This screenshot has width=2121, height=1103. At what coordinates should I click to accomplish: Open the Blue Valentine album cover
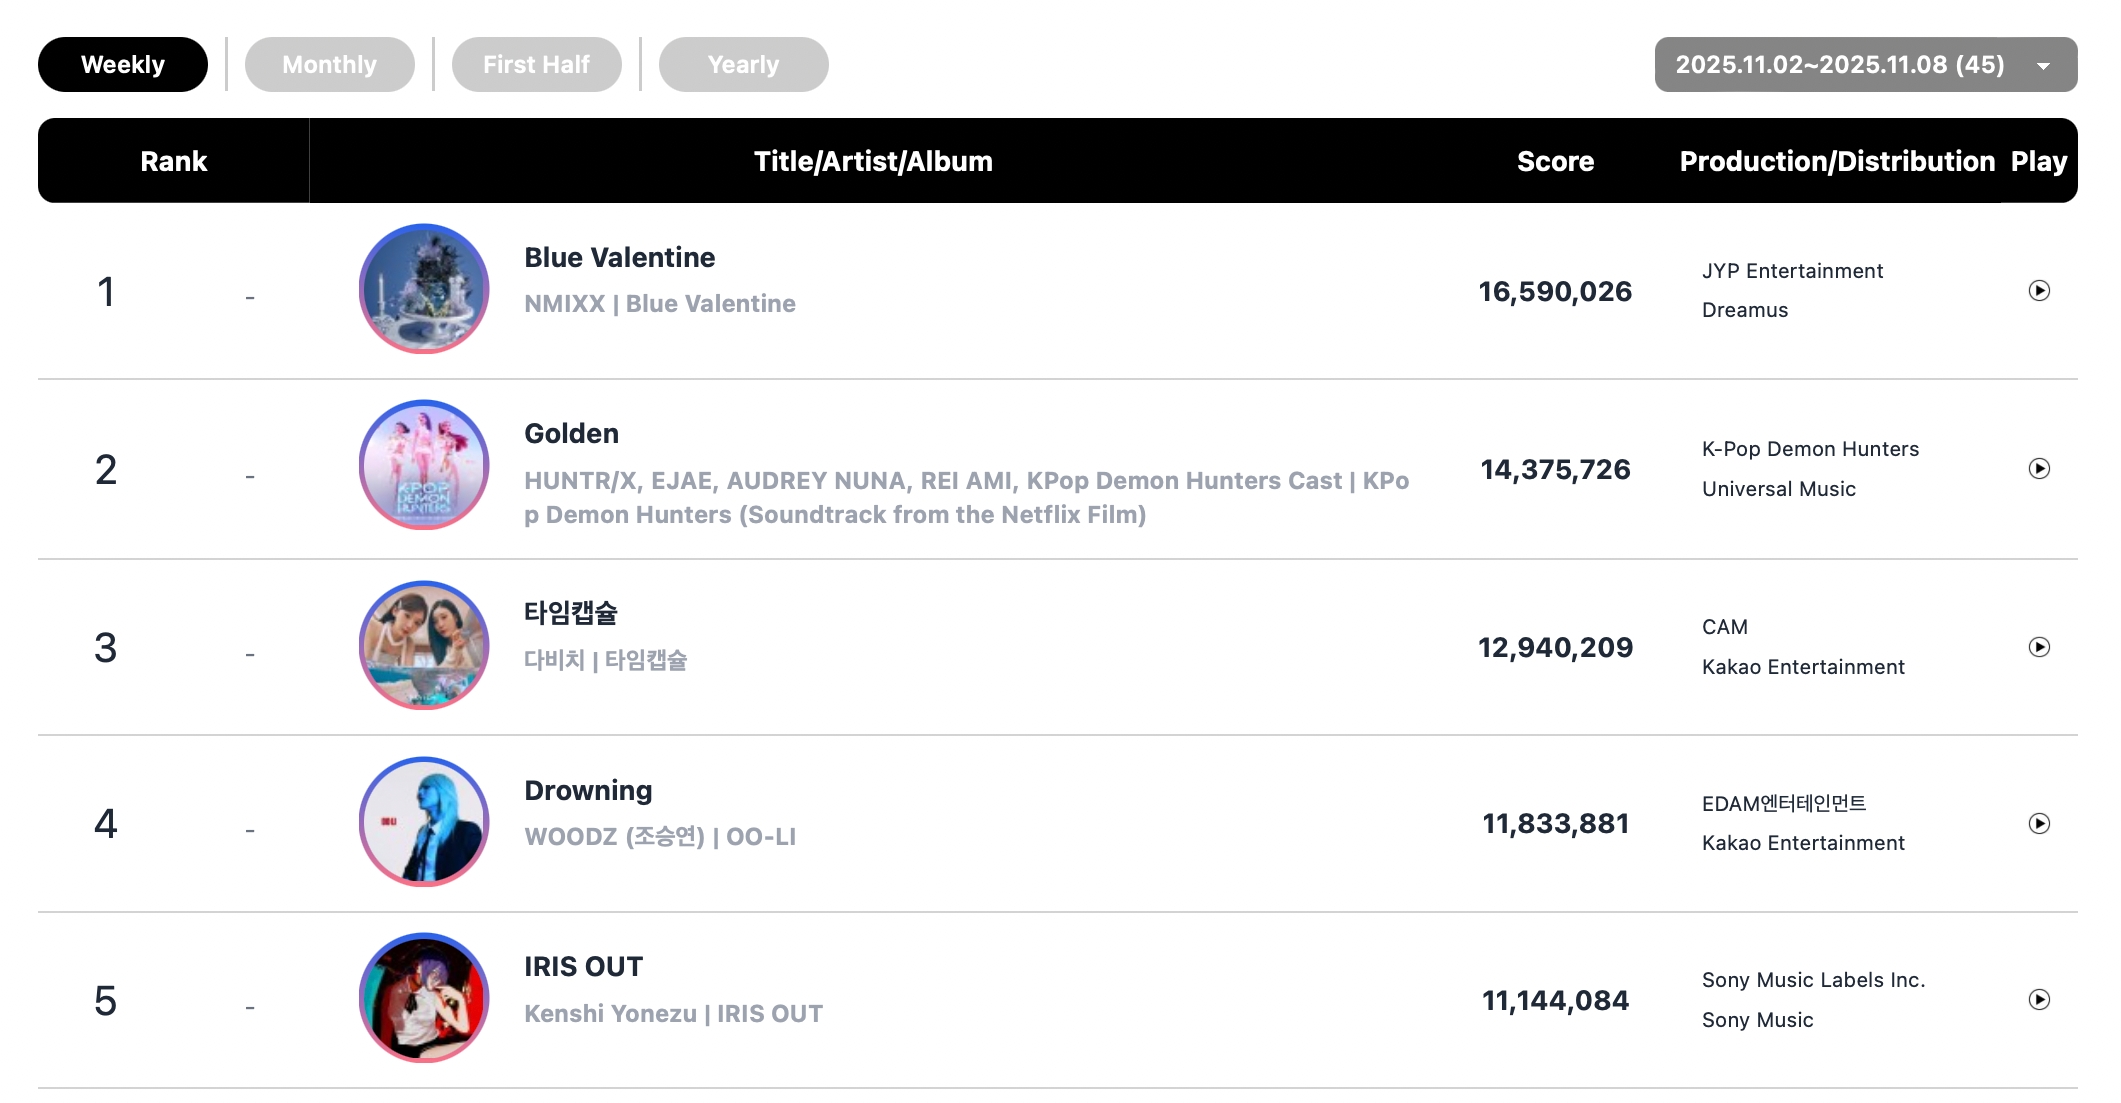(424, 289)
